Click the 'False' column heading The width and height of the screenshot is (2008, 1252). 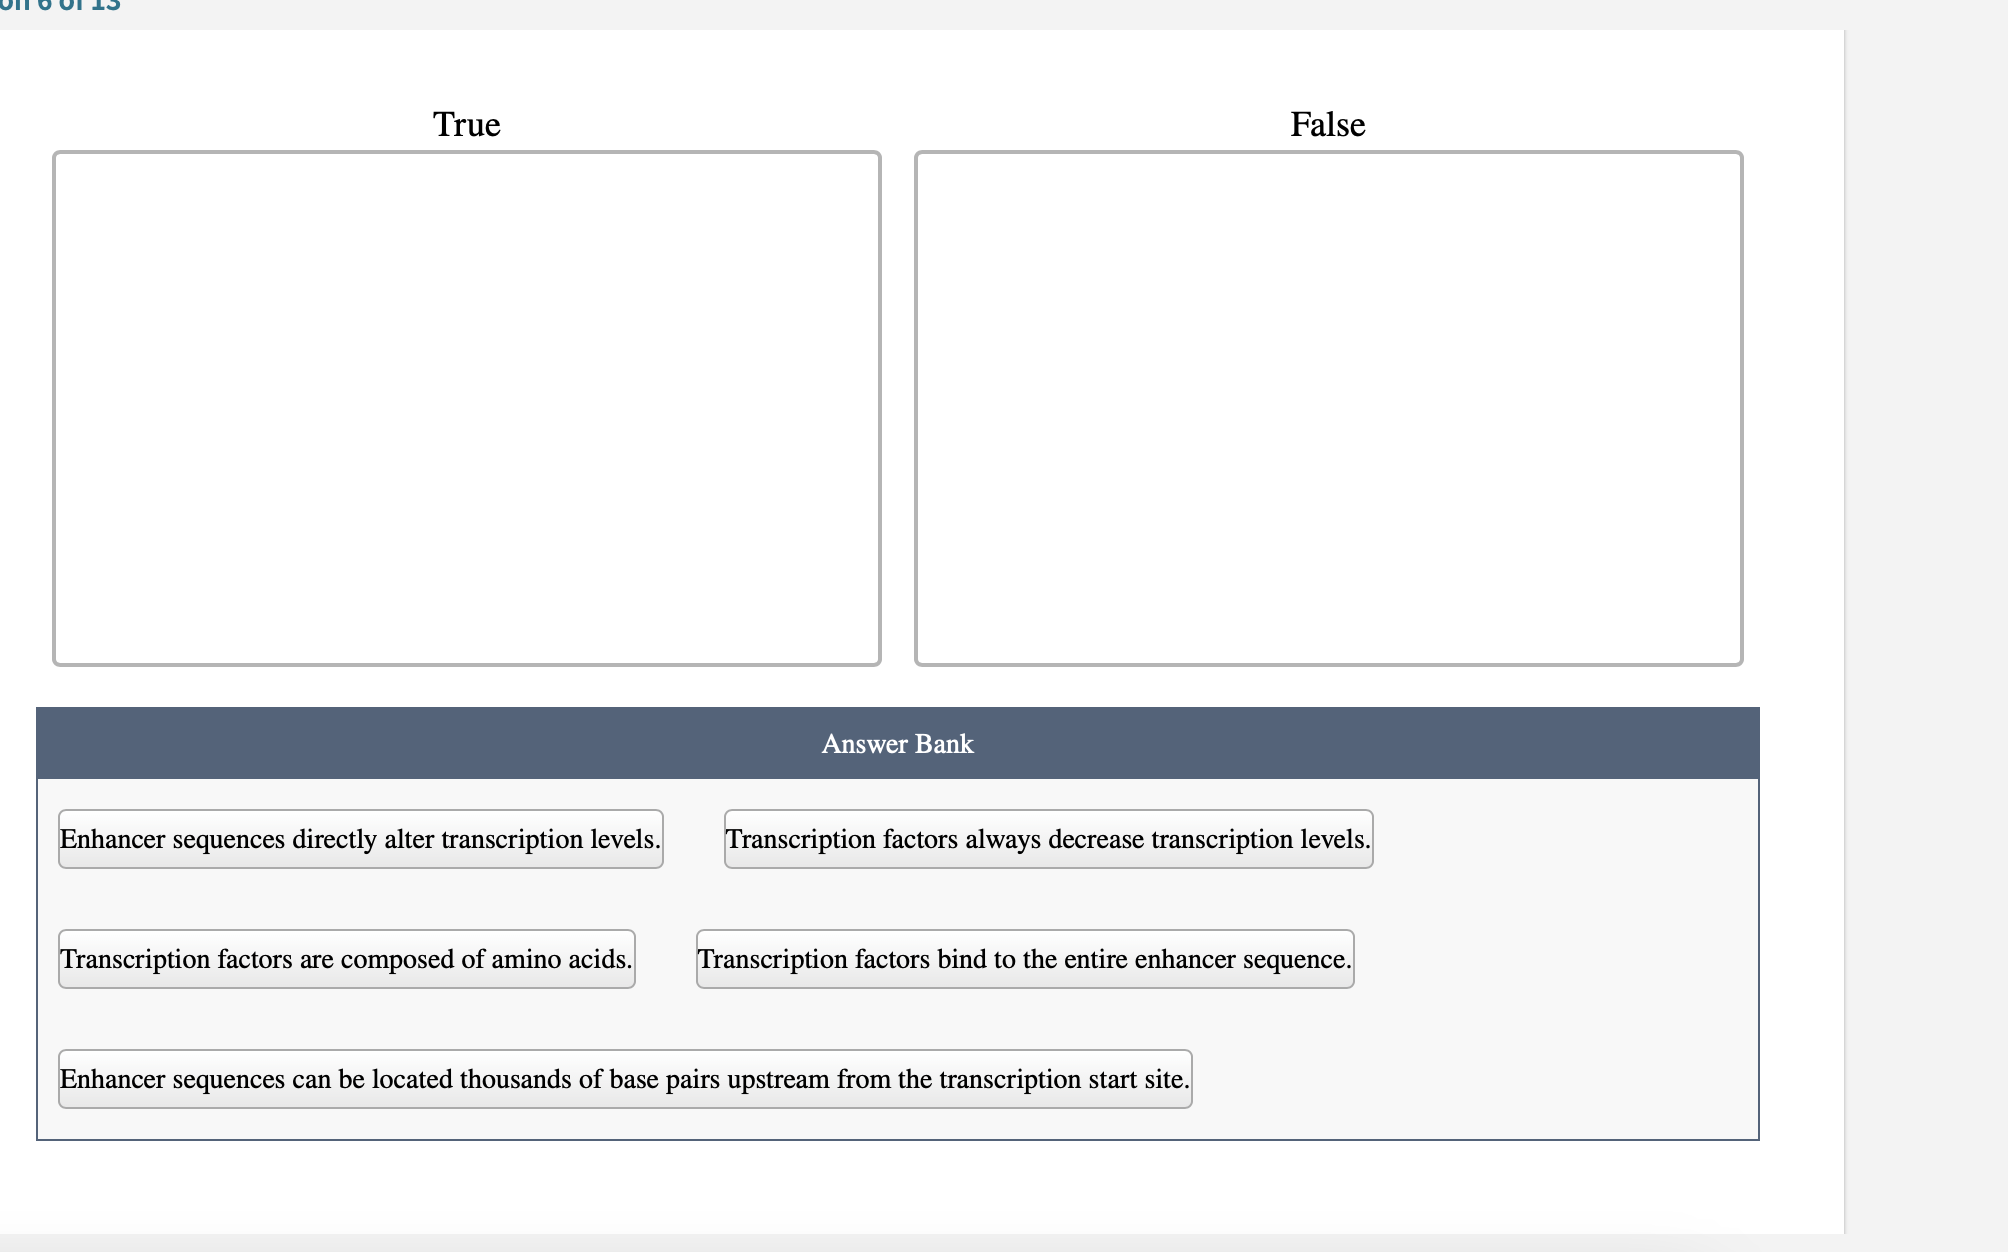pos(1327,124)
